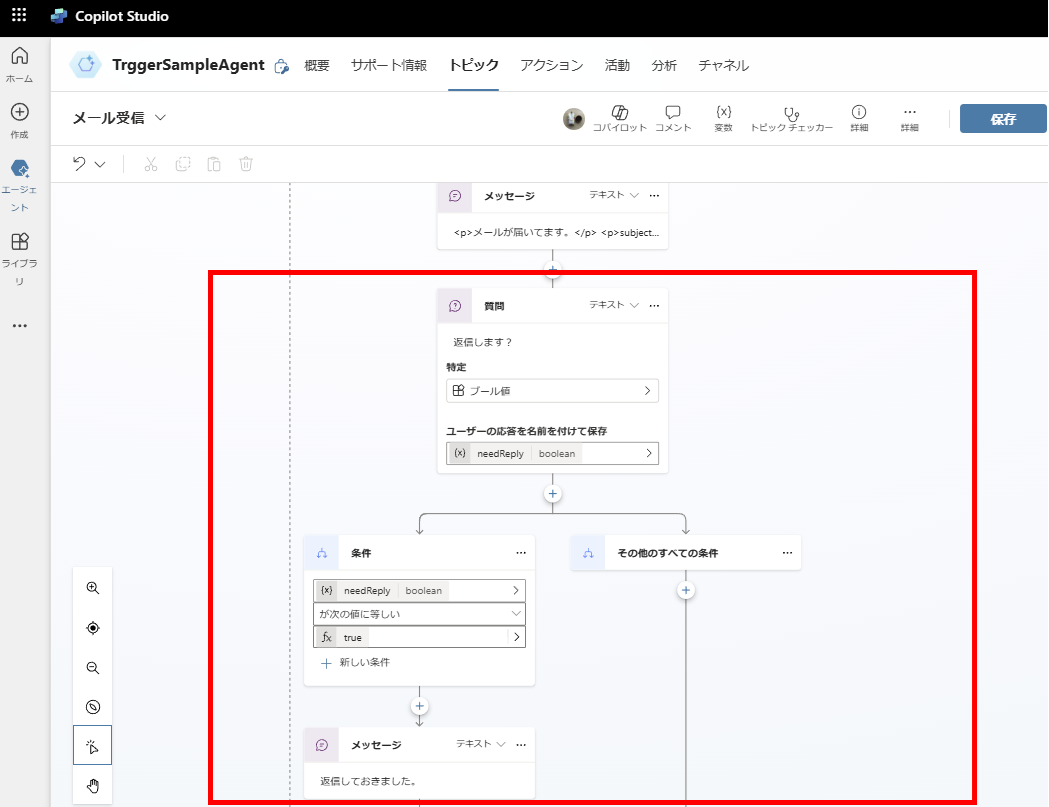This screenshot has height=807, width=1049.
Task: Click the 保存 save button
Action: (x=1002, y=117)
